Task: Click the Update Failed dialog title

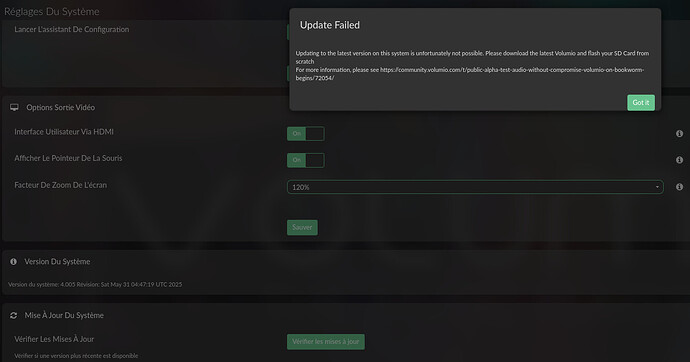Action: (x=330, y=25)
